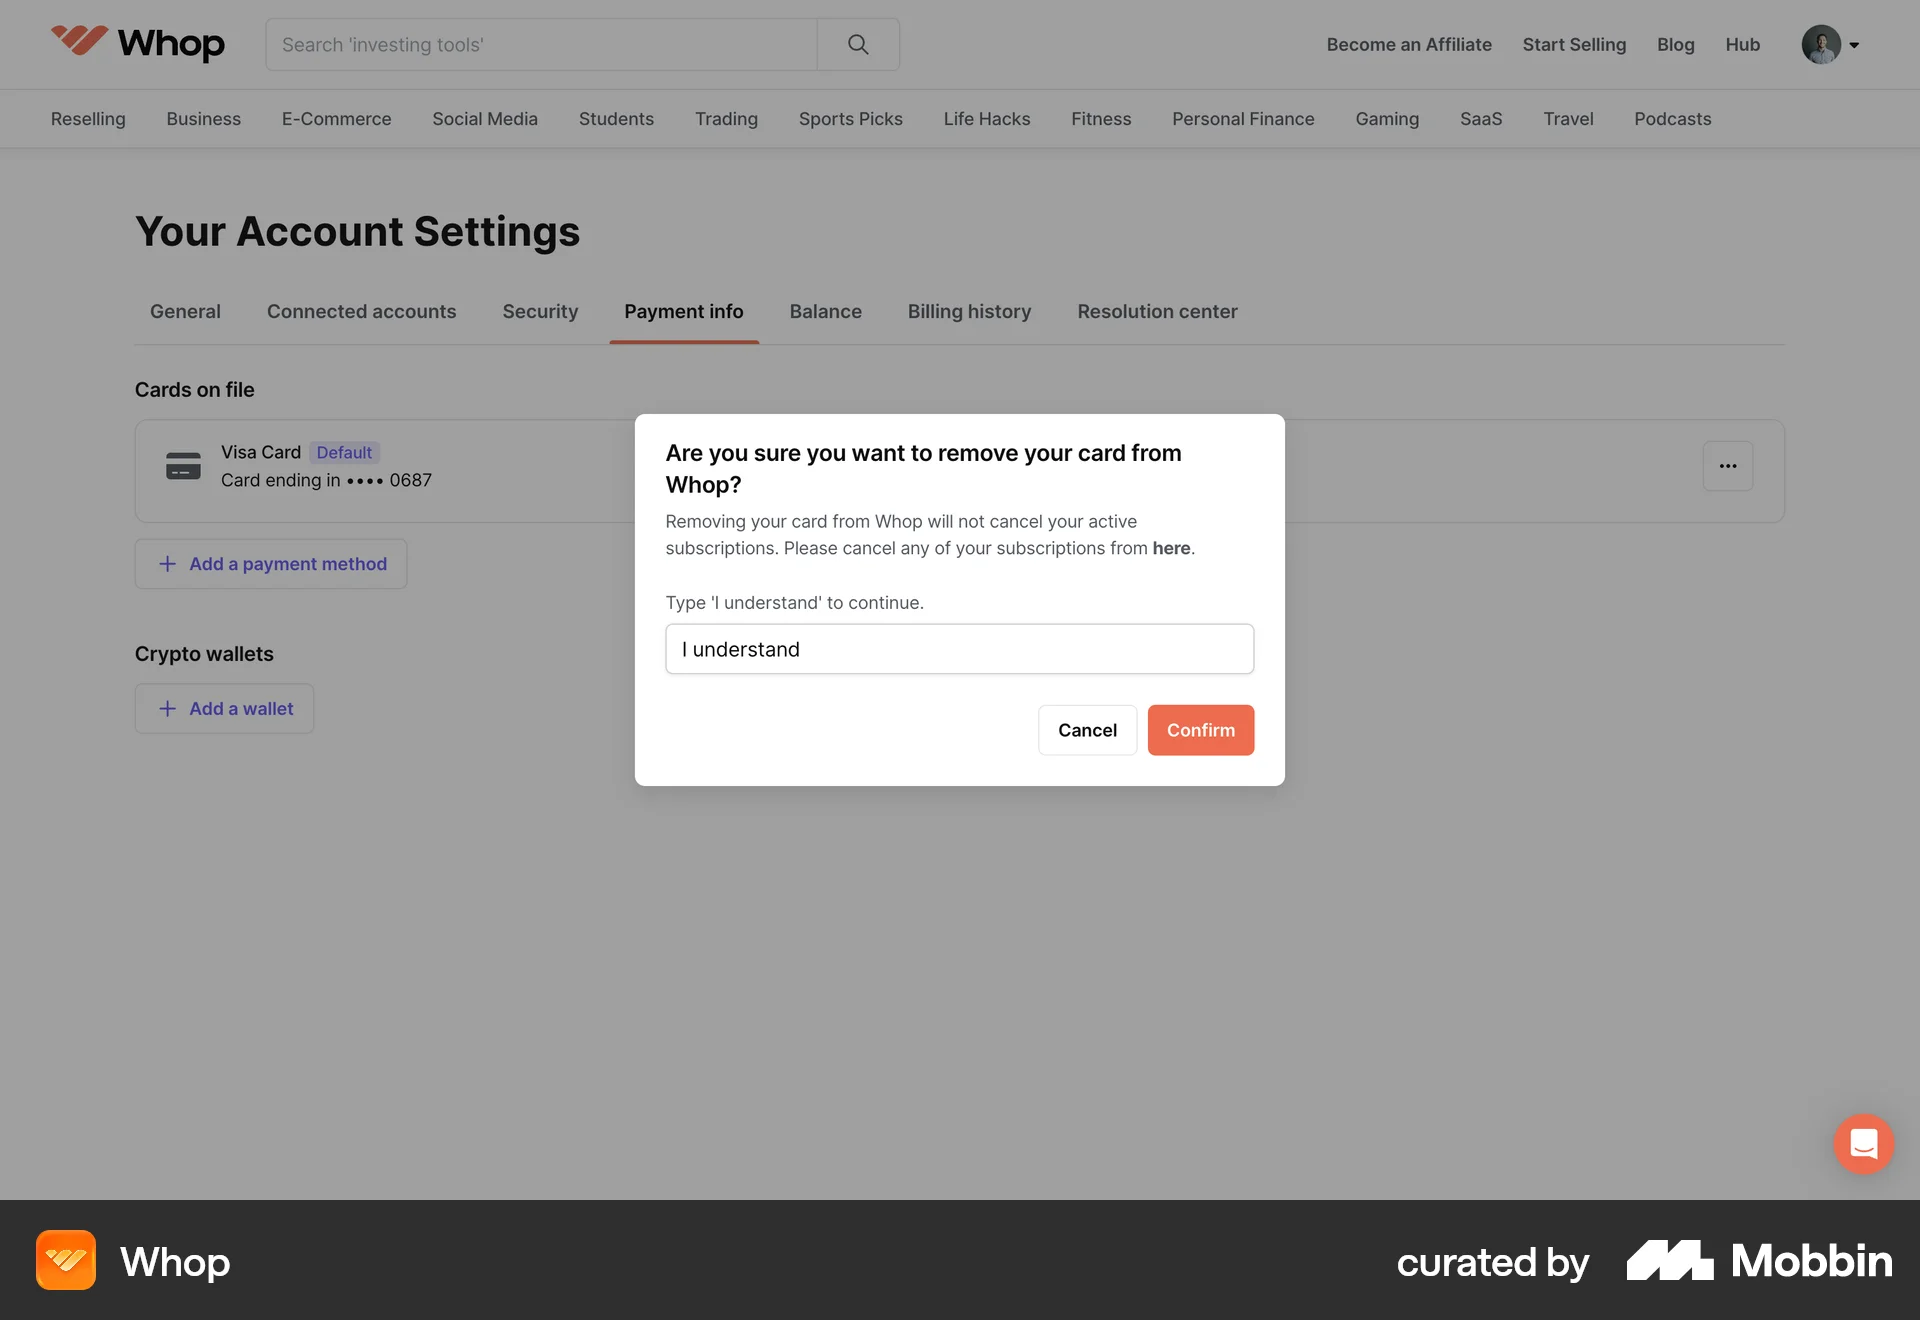Click the plus icon beside Add a wallet

(x=166, y=708)
